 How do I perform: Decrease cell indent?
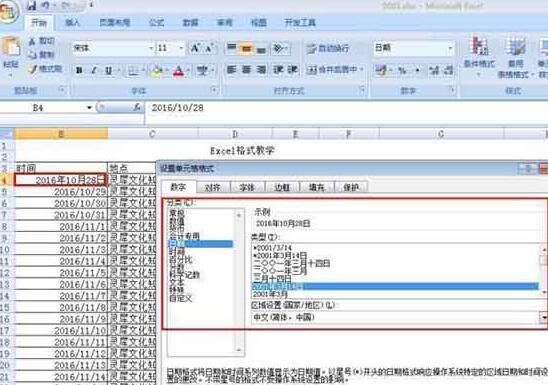[x=278, y=70]
